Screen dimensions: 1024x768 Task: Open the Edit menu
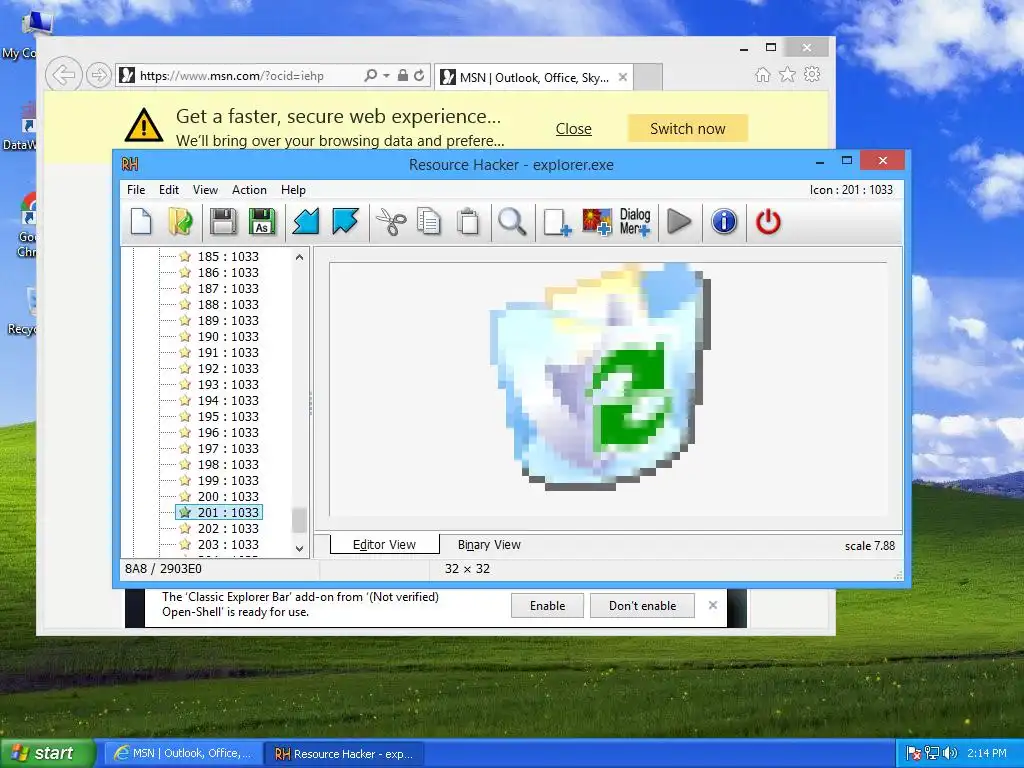(168, 190)
